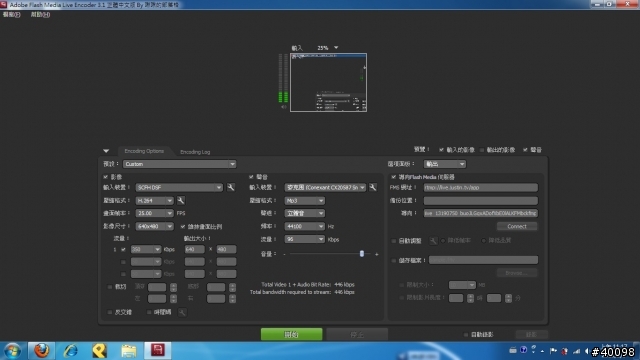This screenshot has width=640, height=360.
Task: Click the input preview thumbnail
Action: coord(328,82)
